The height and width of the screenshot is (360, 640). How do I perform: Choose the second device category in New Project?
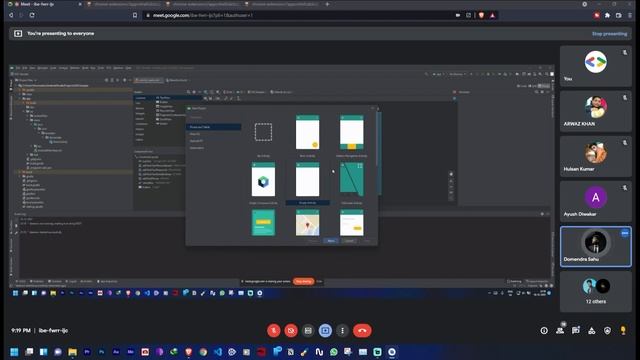(213, 134)
